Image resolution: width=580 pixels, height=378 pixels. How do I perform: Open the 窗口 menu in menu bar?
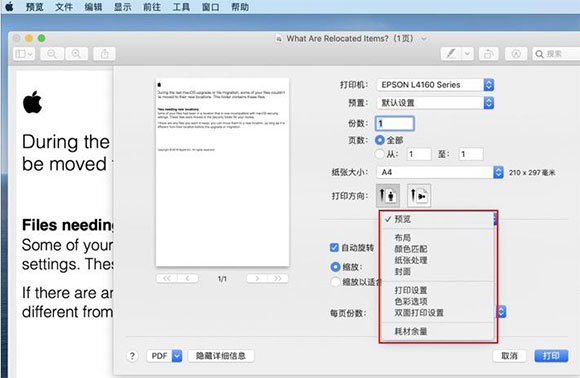coord(210,7)
